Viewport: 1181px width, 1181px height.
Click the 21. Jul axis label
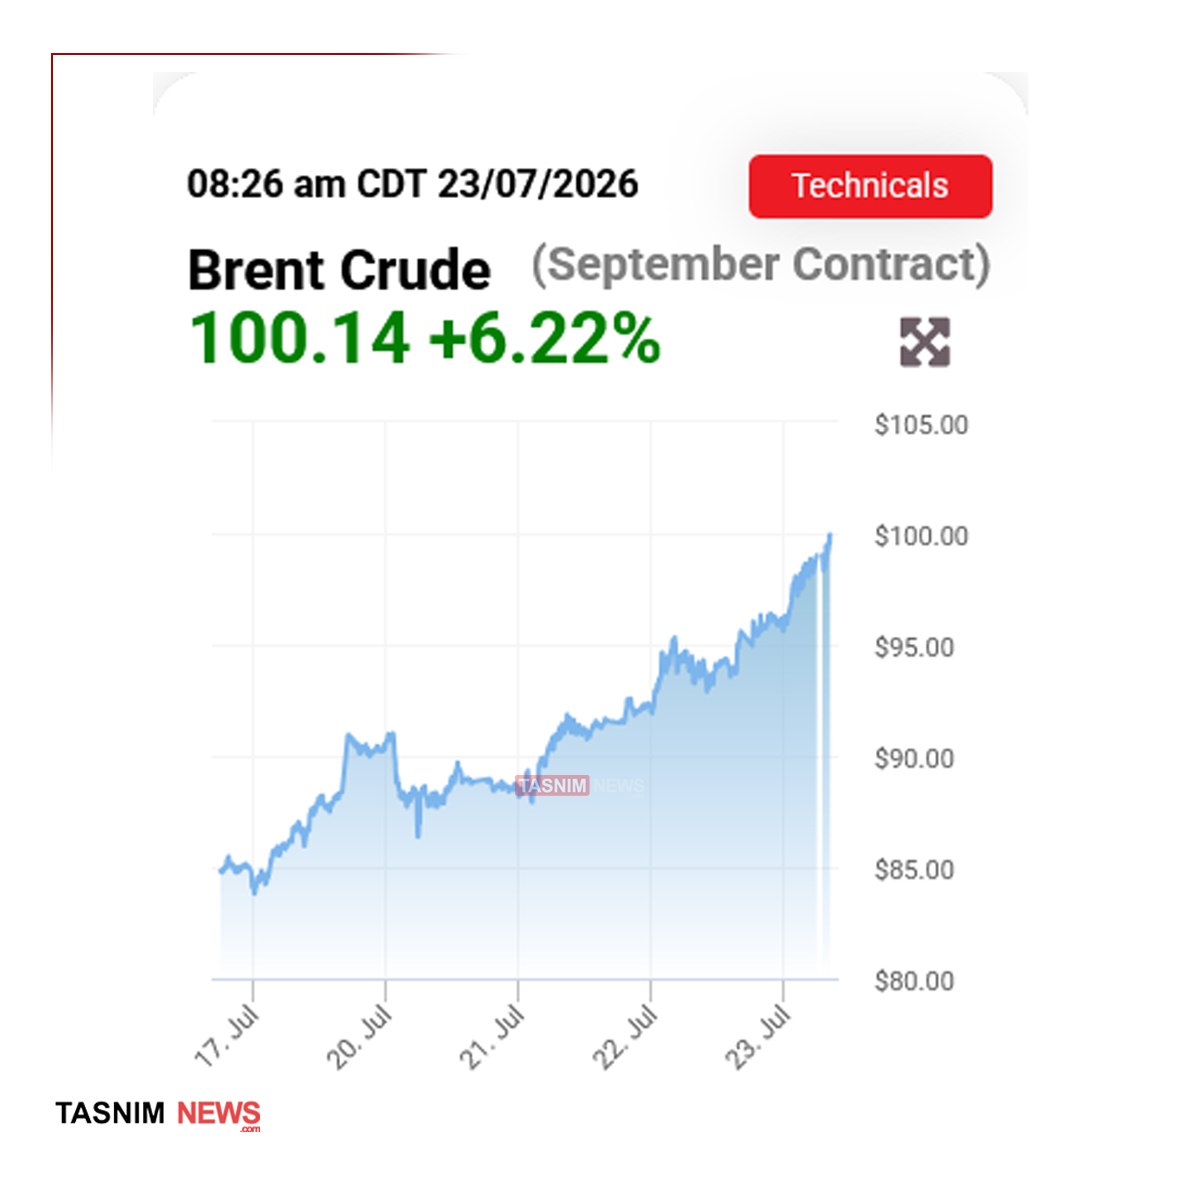click(x=493, y=1036)
